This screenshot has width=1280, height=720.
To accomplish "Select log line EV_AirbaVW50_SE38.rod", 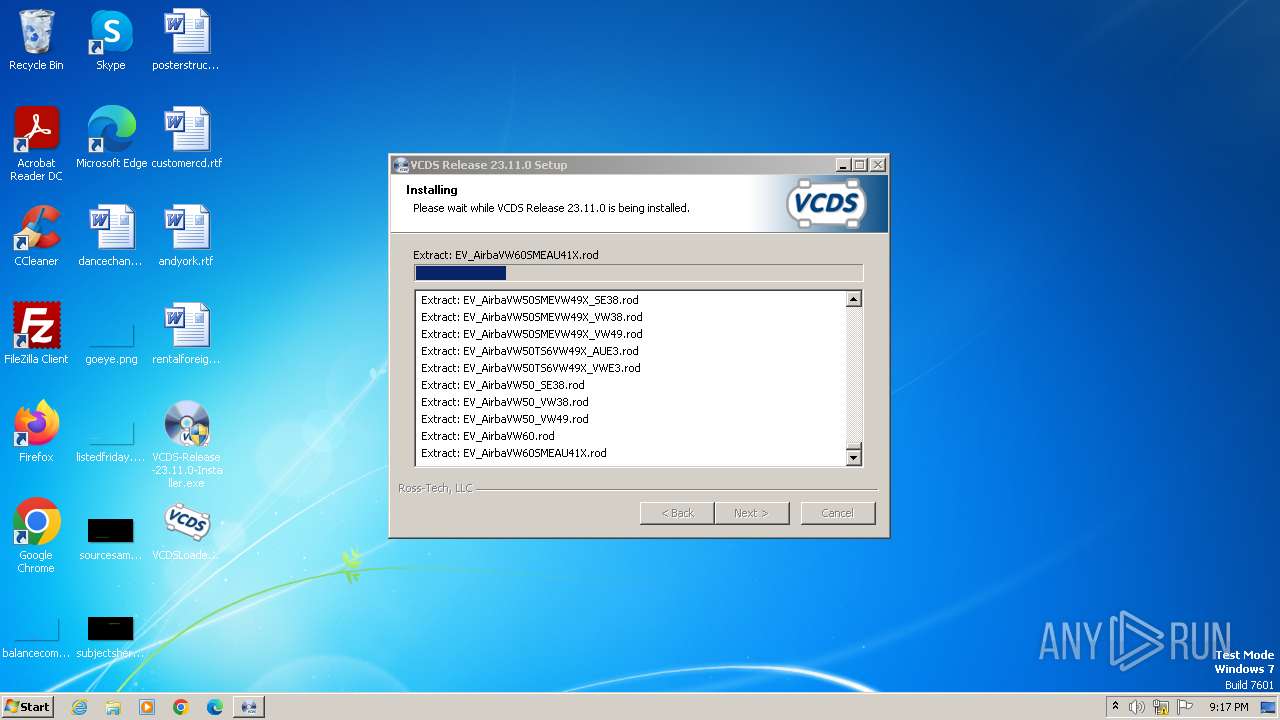I will 502,385.
